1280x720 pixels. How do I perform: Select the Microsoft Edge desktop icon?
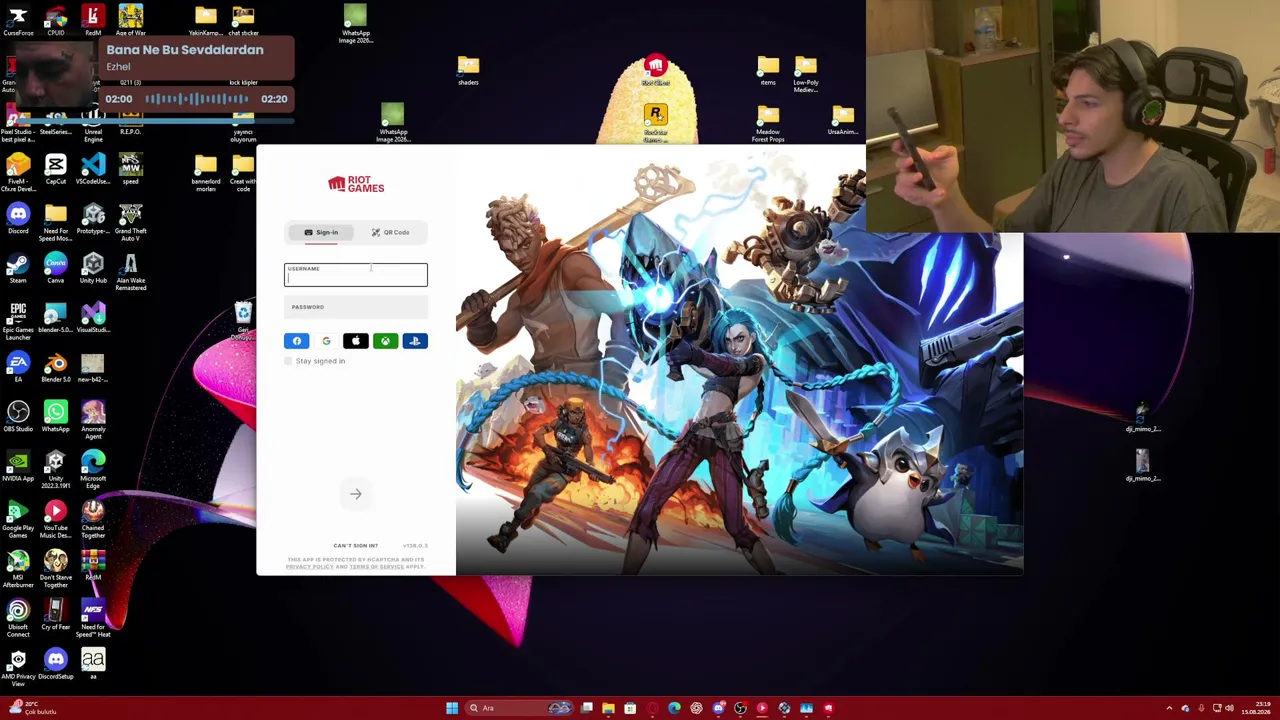tap(93, 469)
